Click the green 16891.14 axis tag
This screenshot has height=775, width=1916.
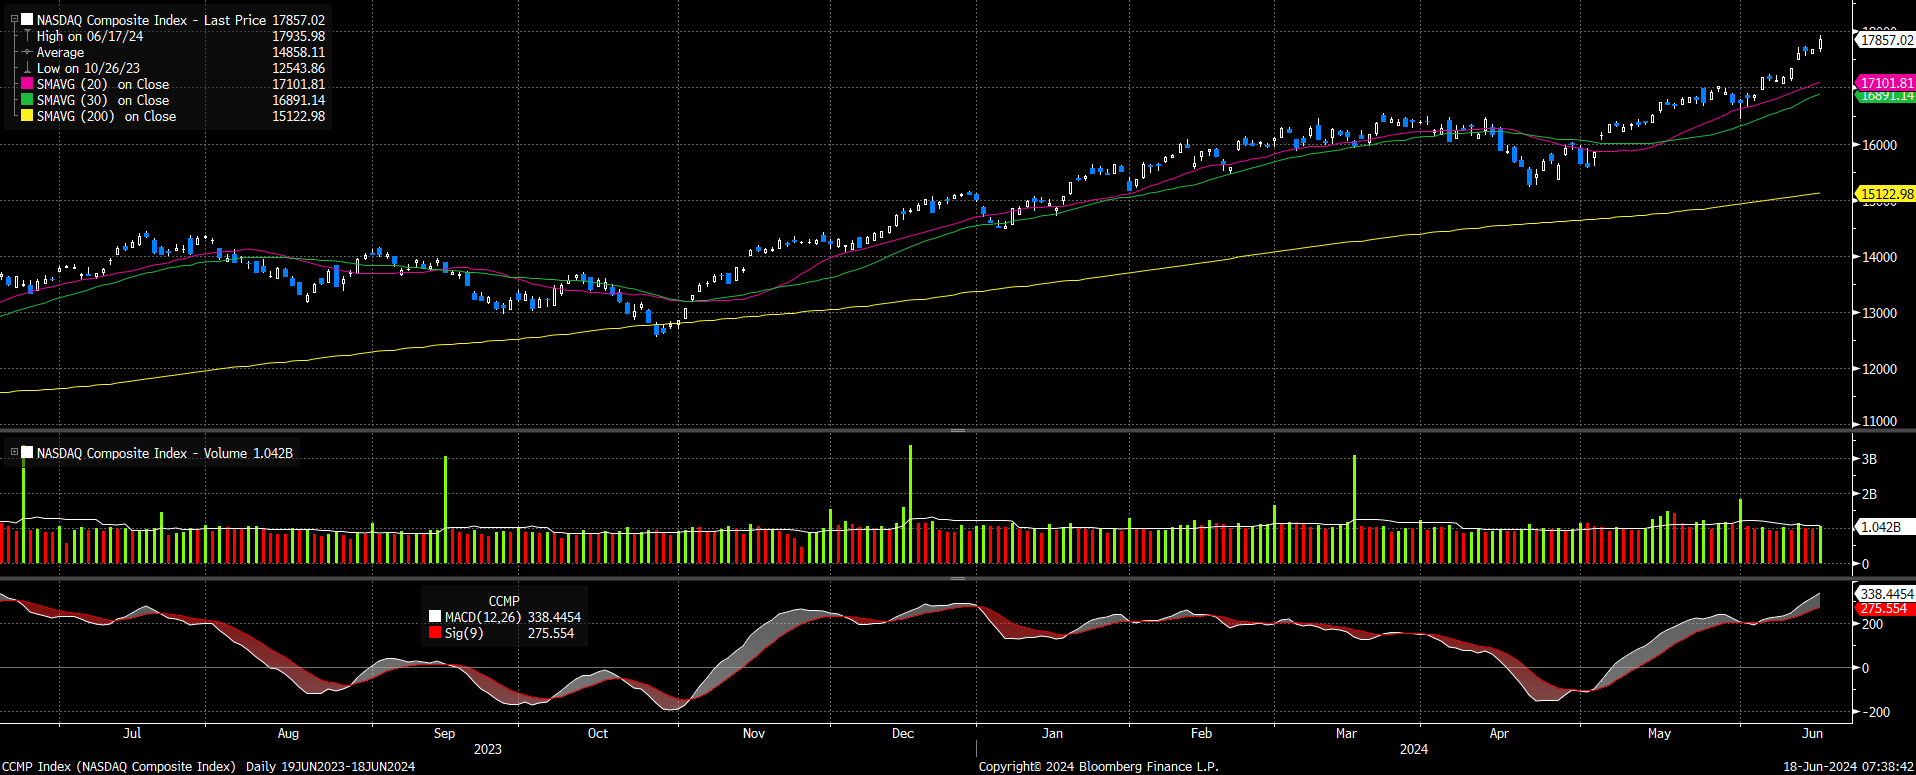point(1886,96)
